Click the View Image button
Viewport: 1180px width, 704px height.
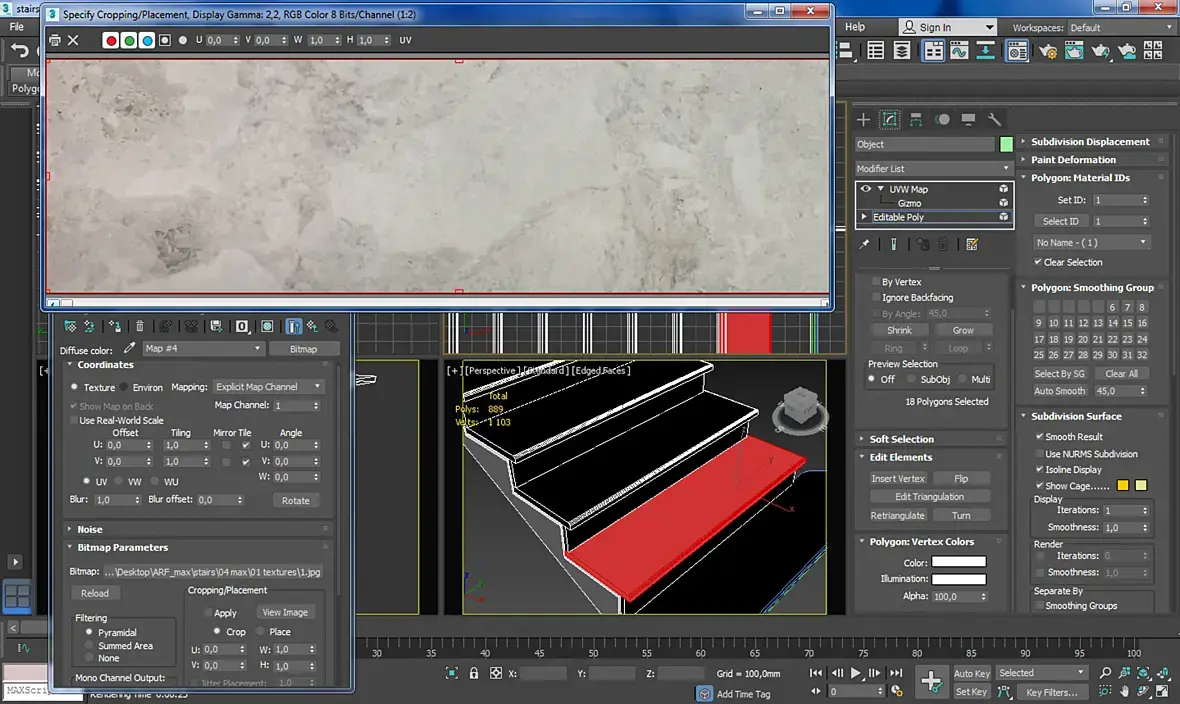pyautogui.click(x=285, y=612)
